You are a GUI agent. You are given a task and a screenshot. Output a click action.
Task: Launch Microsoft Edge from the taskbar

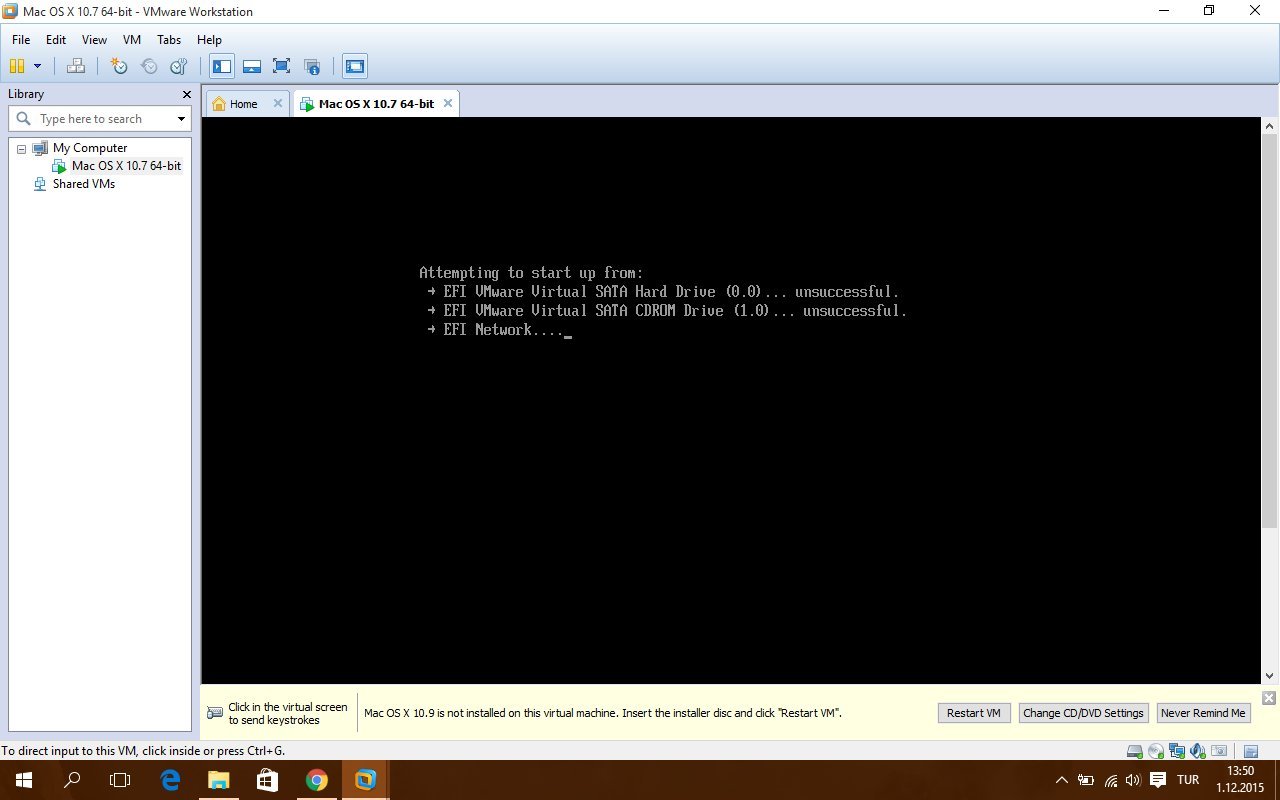[170, 780]
